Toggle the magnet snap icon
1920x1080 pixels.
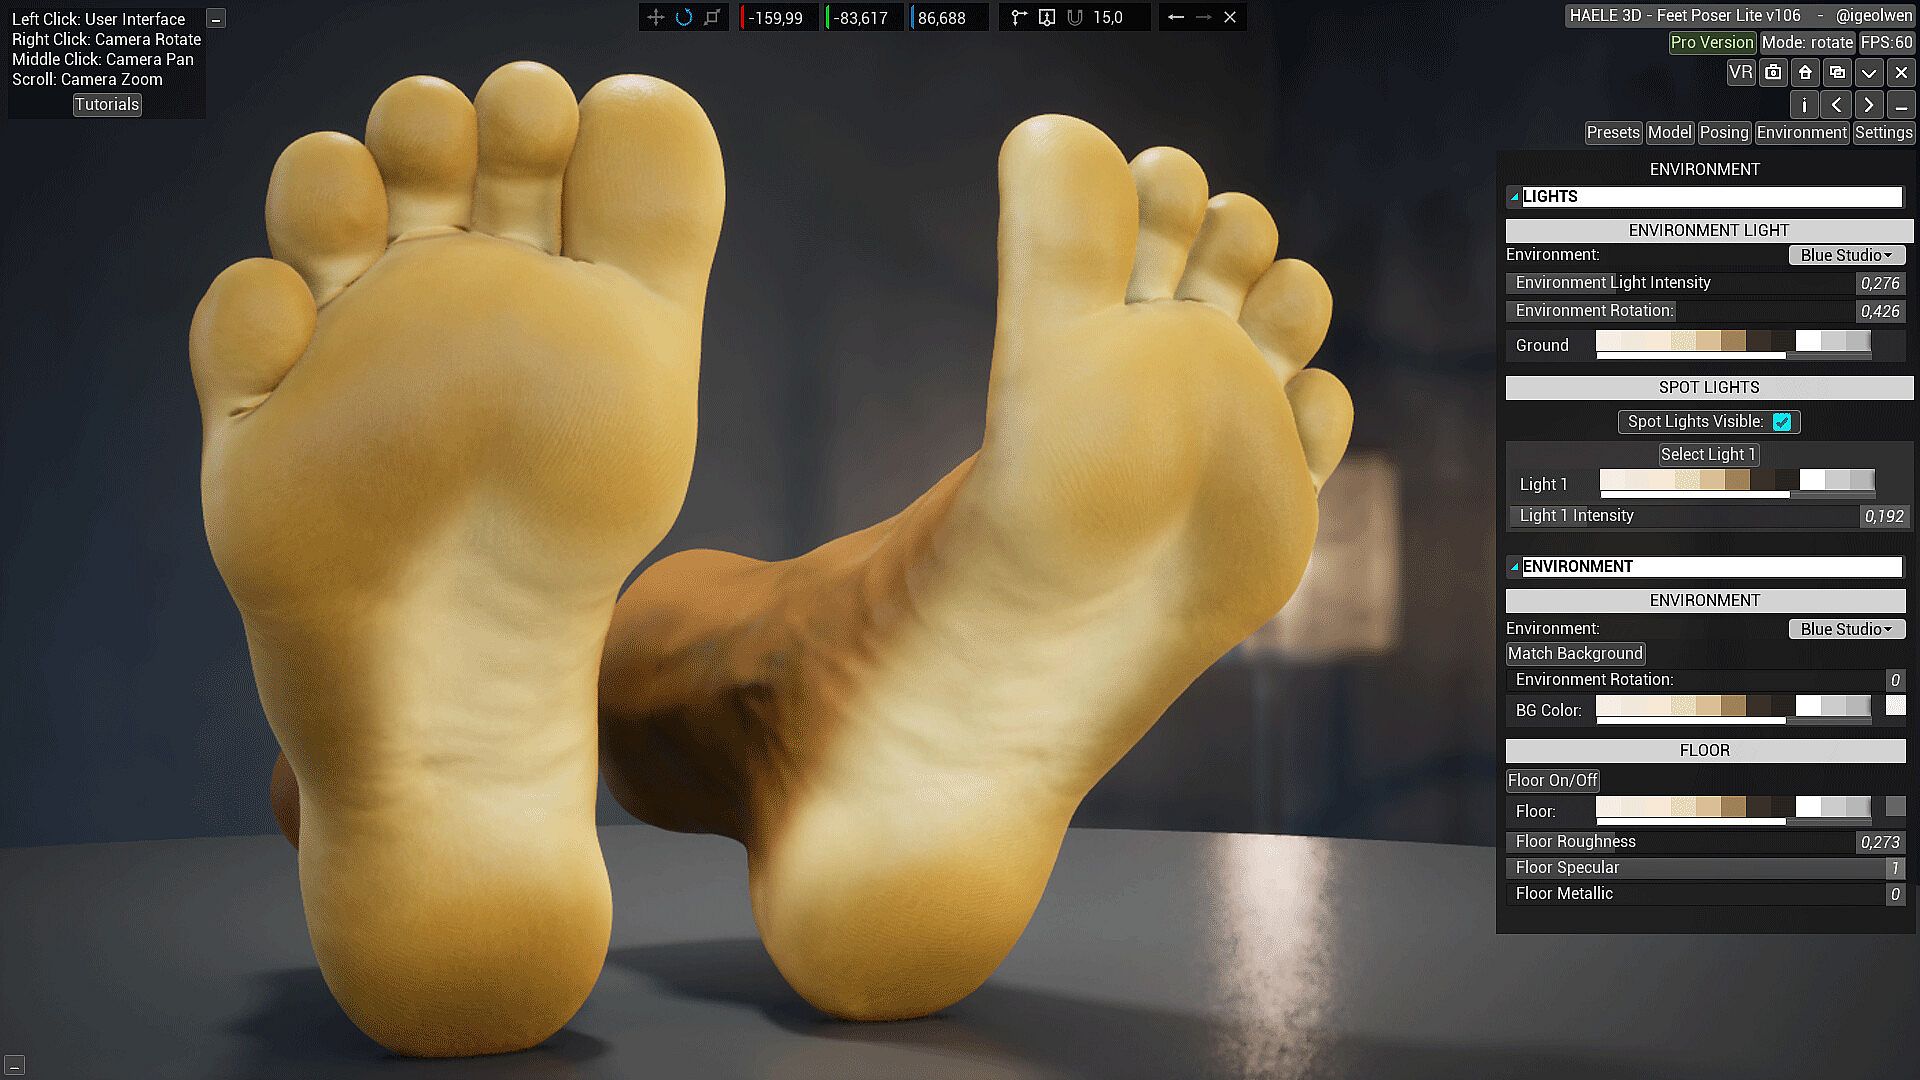coord(1075,17)
